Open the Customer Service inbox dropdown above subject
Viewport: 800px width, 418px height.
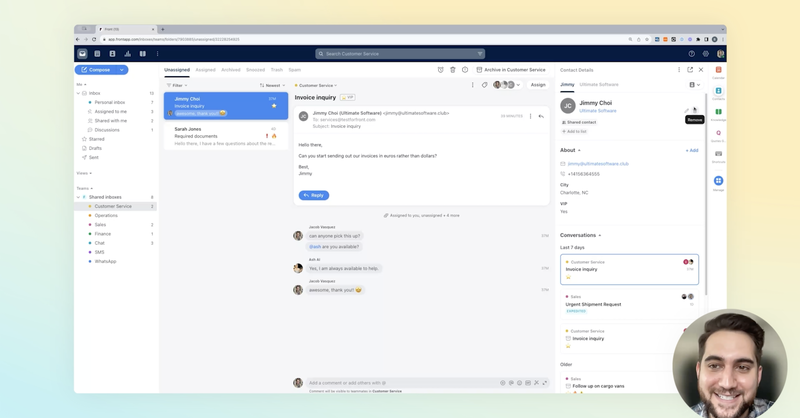316,86
